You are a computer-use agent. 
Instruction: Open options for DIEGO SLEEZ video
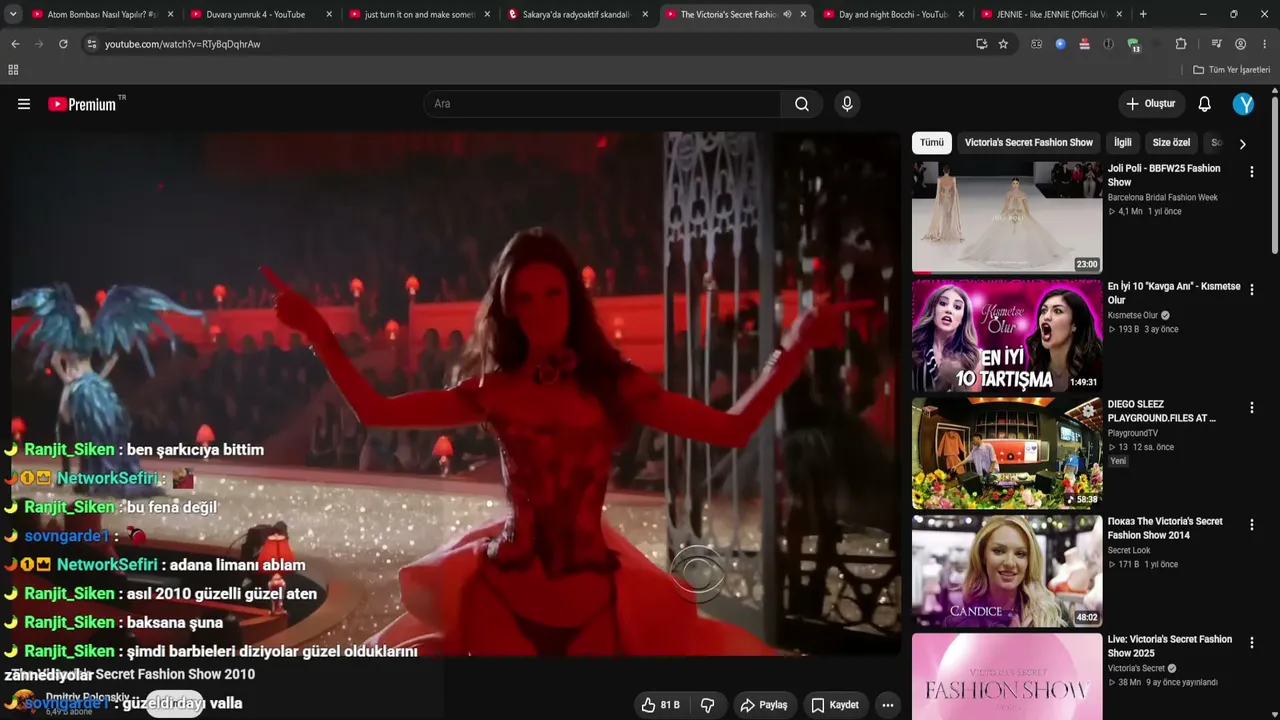(x=1251, y=408)
